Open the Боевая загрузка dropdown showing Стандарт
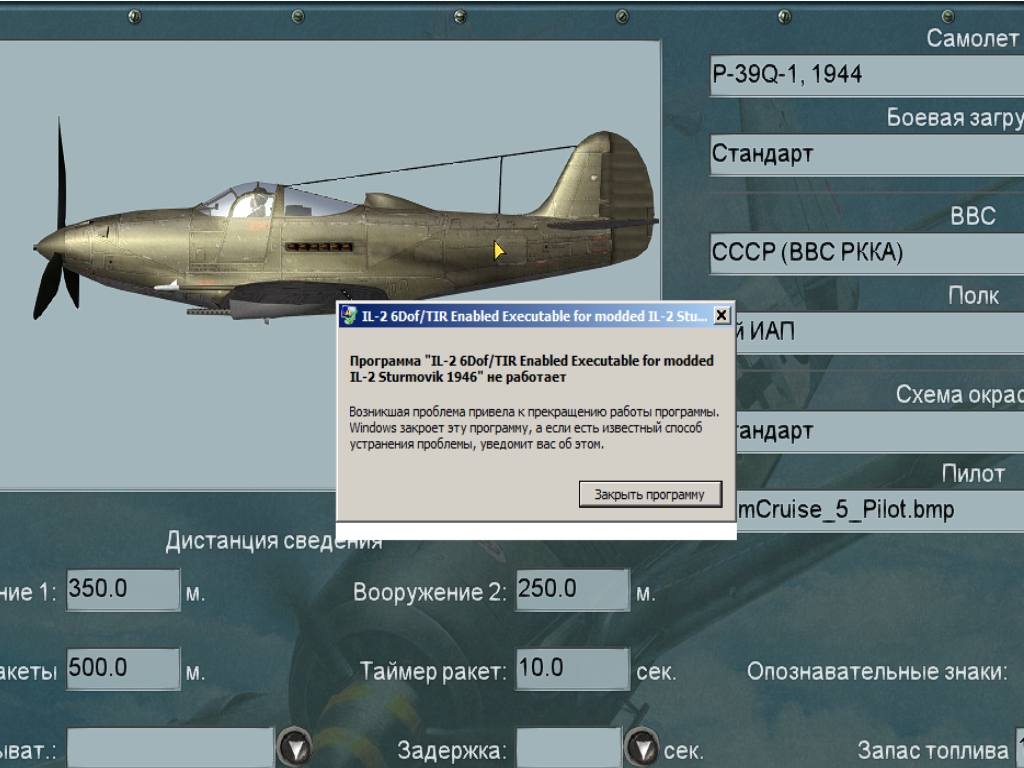Screen dimensions: 1024x768 click(x=867, y=154)
